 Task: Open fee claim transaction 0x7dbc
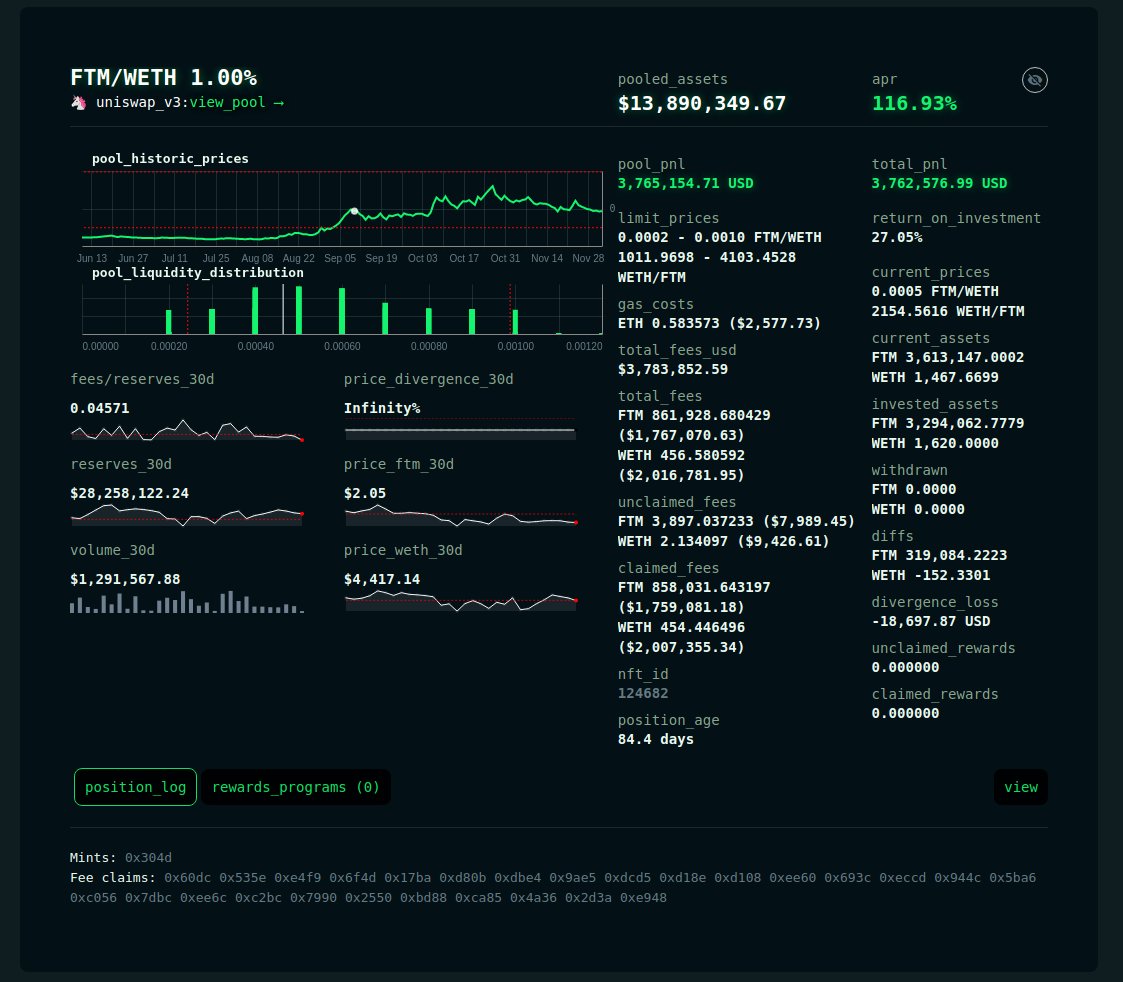(148, 897)
